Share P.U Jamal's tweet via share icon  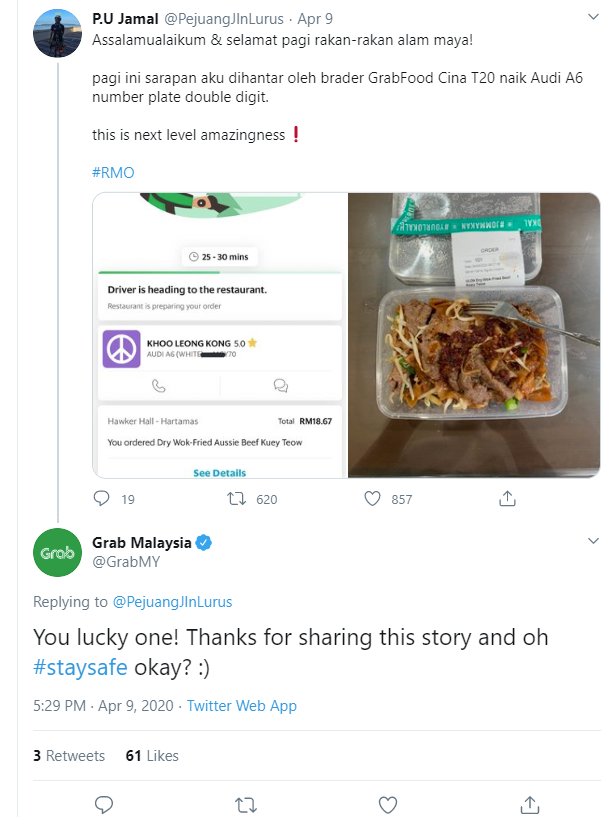point(507,498)
